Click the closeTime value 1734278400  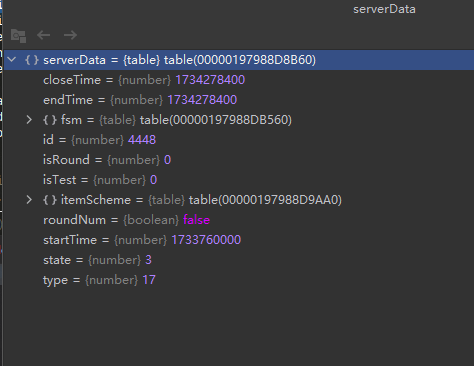coord(210,80)
